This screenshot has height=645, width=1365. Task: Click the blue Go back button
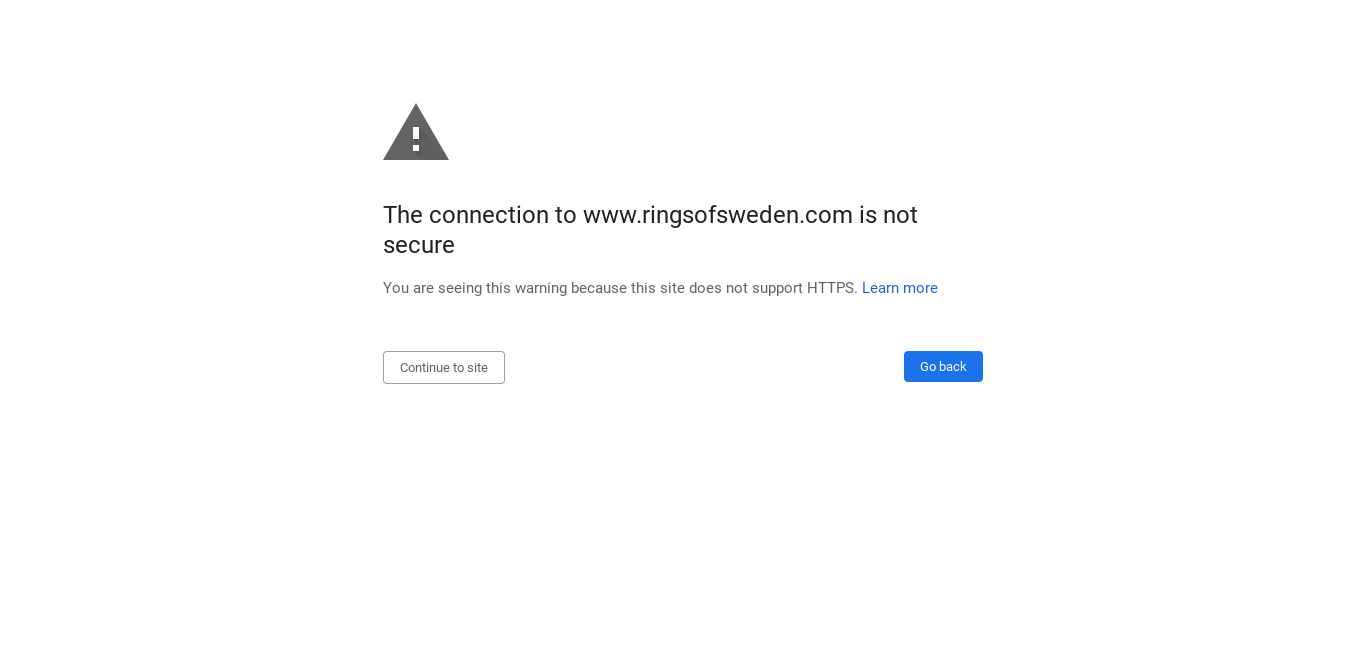coord(943,366)
